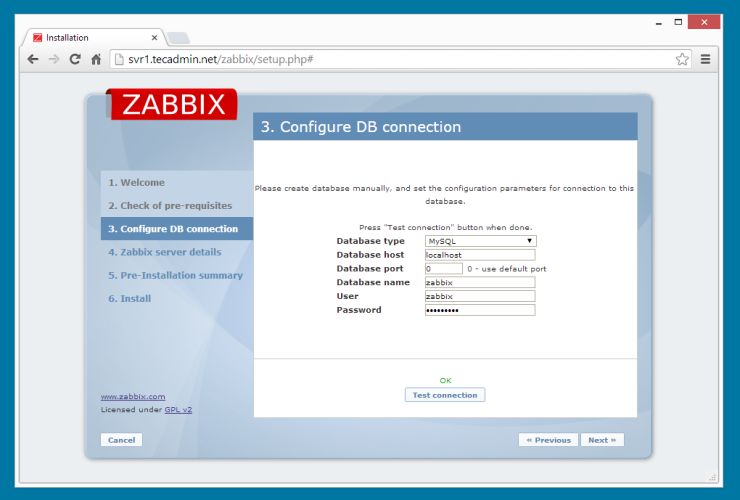Viewport: 740px width, 500px height.
Task: Open the www.zabbix.com link
Action: point(133,397)
